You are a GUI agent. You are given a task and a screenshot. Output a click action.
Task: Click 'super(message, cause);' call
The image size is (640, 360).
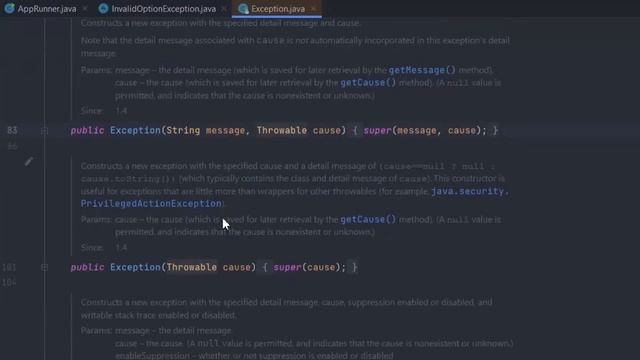[425, 131]
